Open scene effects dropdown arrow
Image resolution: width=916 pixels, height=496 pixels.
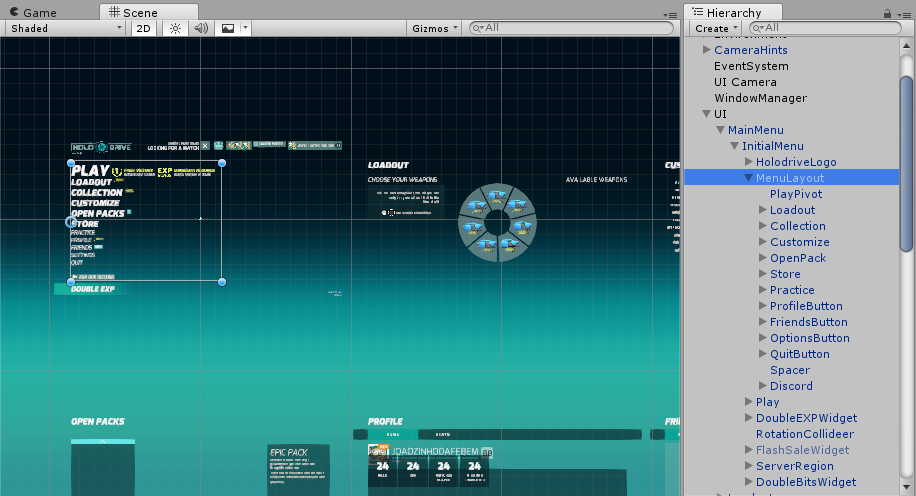tap(245, 28)
